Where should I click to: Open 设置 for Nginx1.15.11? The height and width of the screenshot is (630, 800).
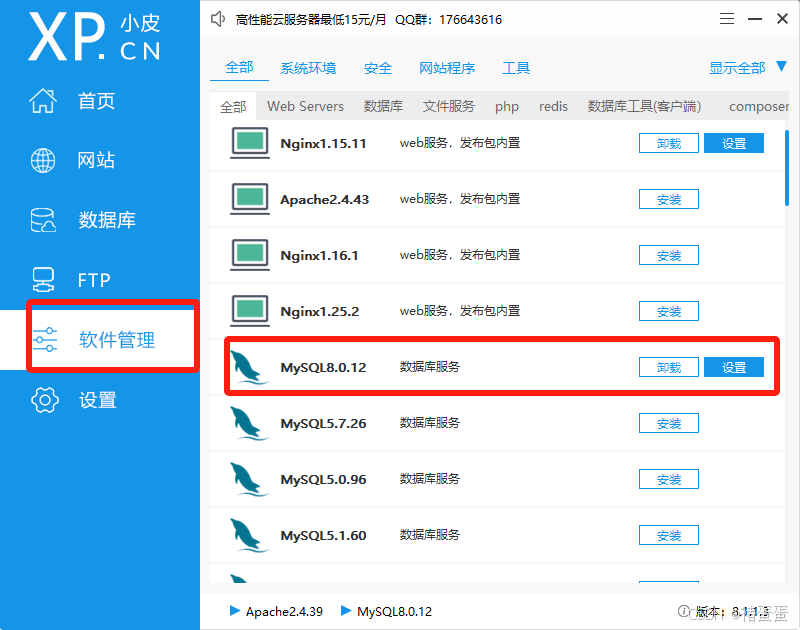[x=734, y=143]
